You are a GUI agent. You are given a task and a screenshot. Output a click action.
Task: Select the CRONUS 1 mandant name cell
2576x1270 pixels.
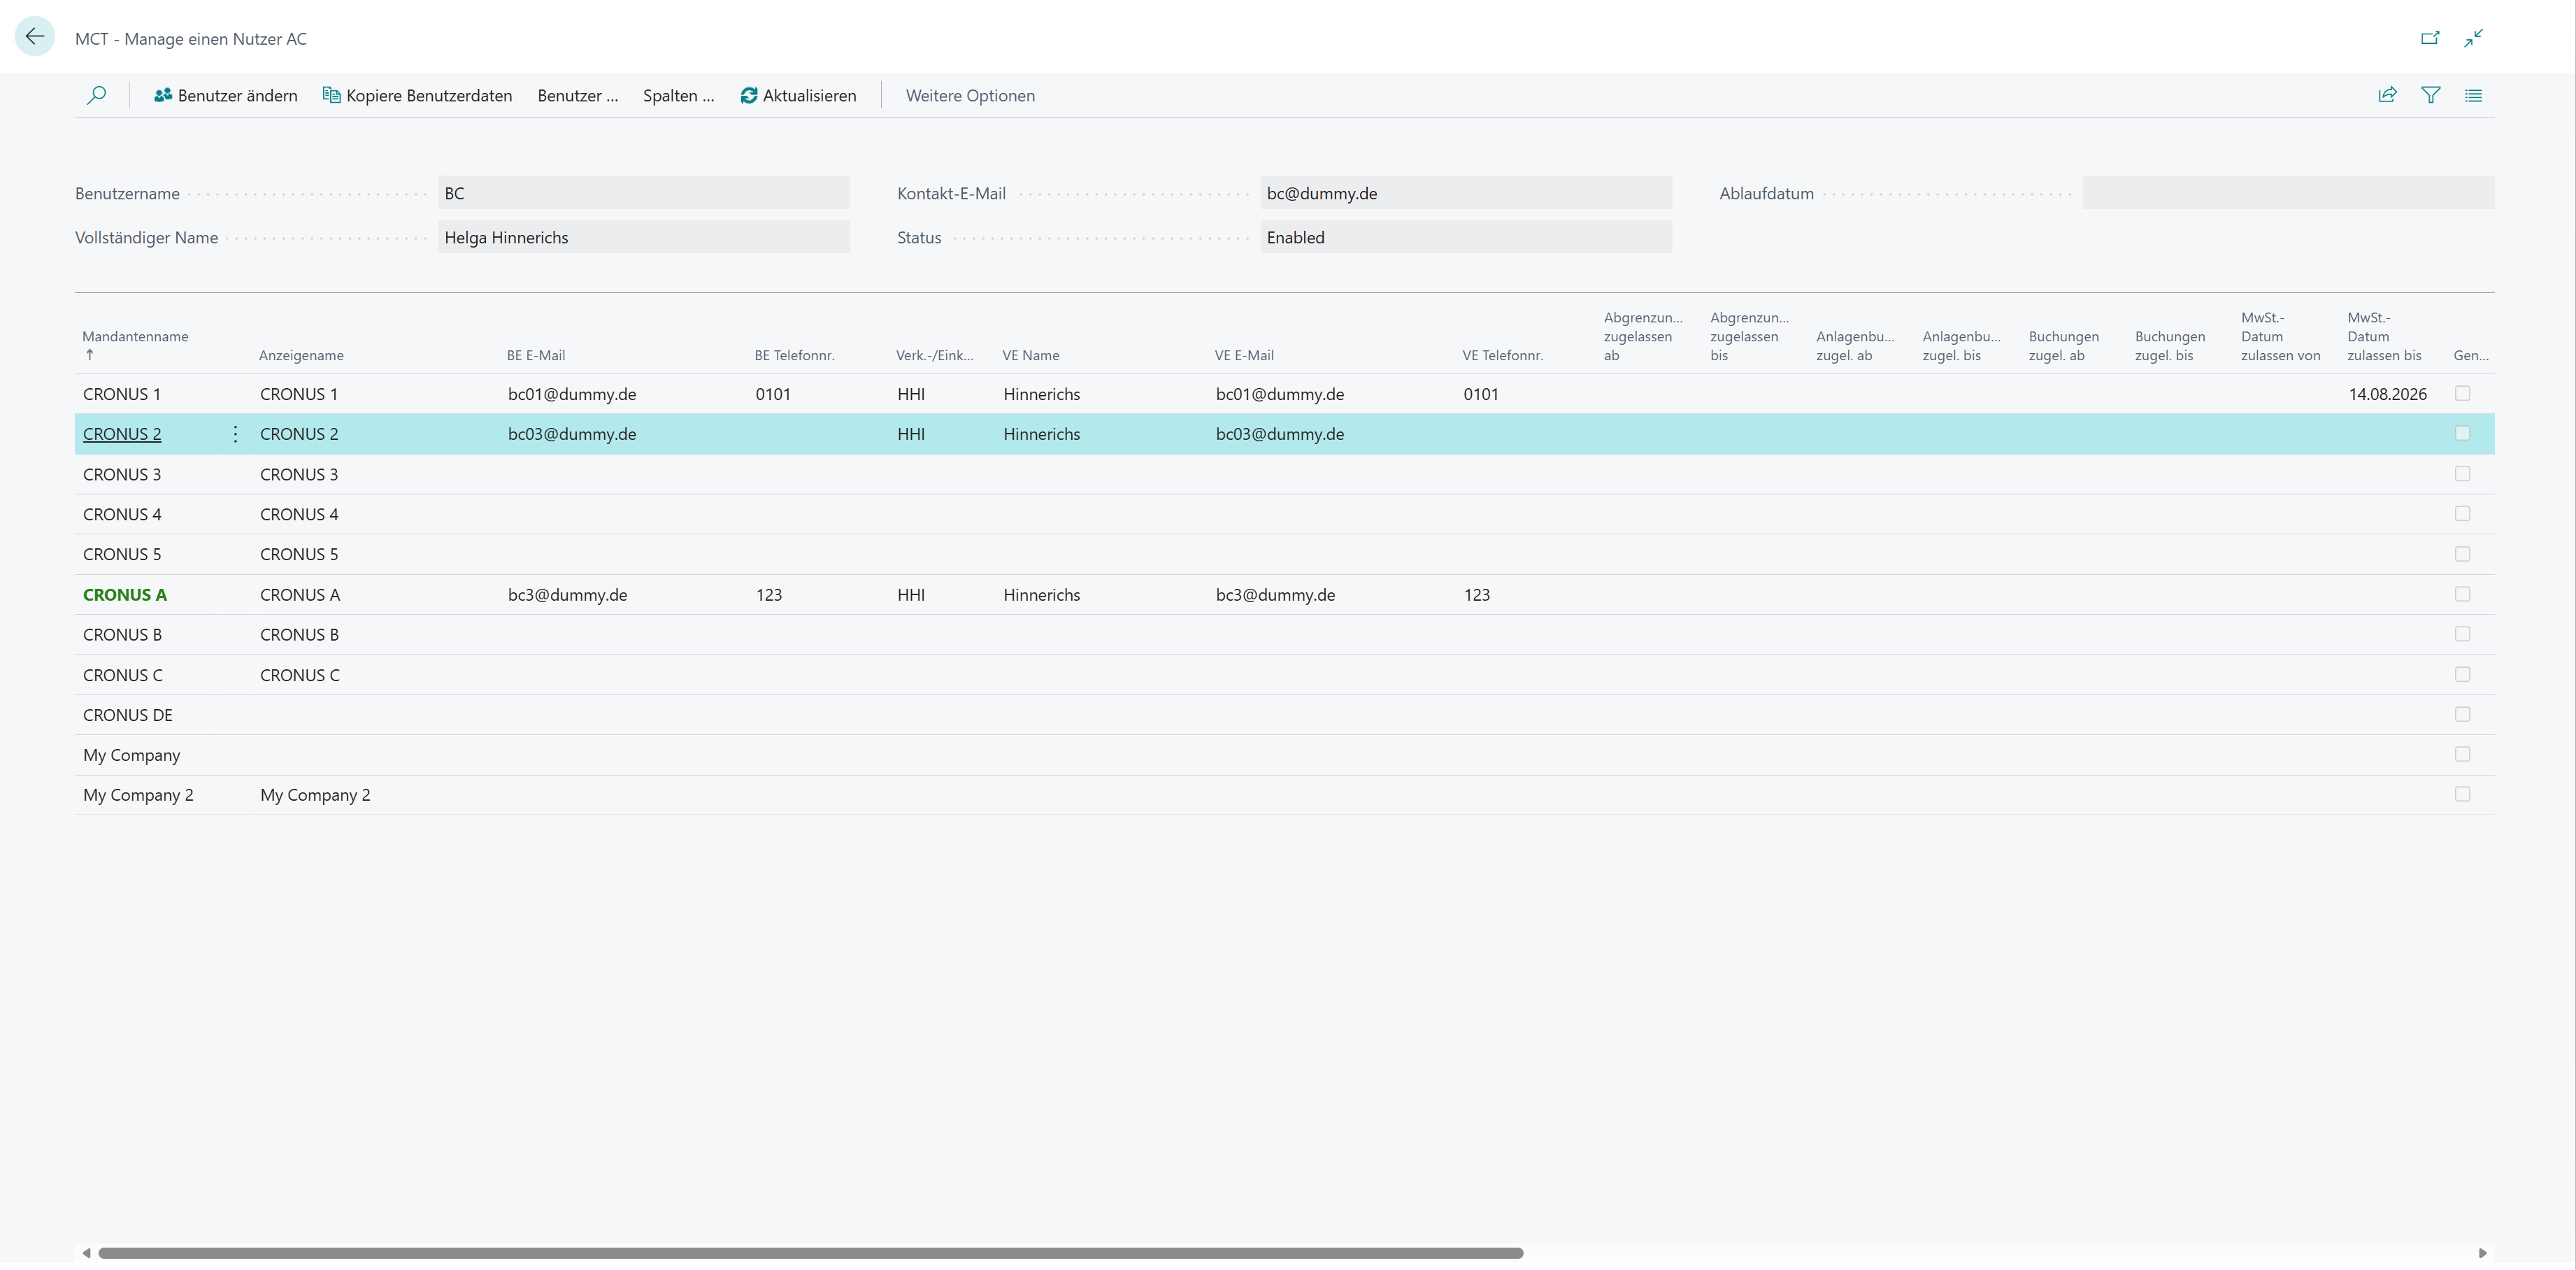pos(122,394)
